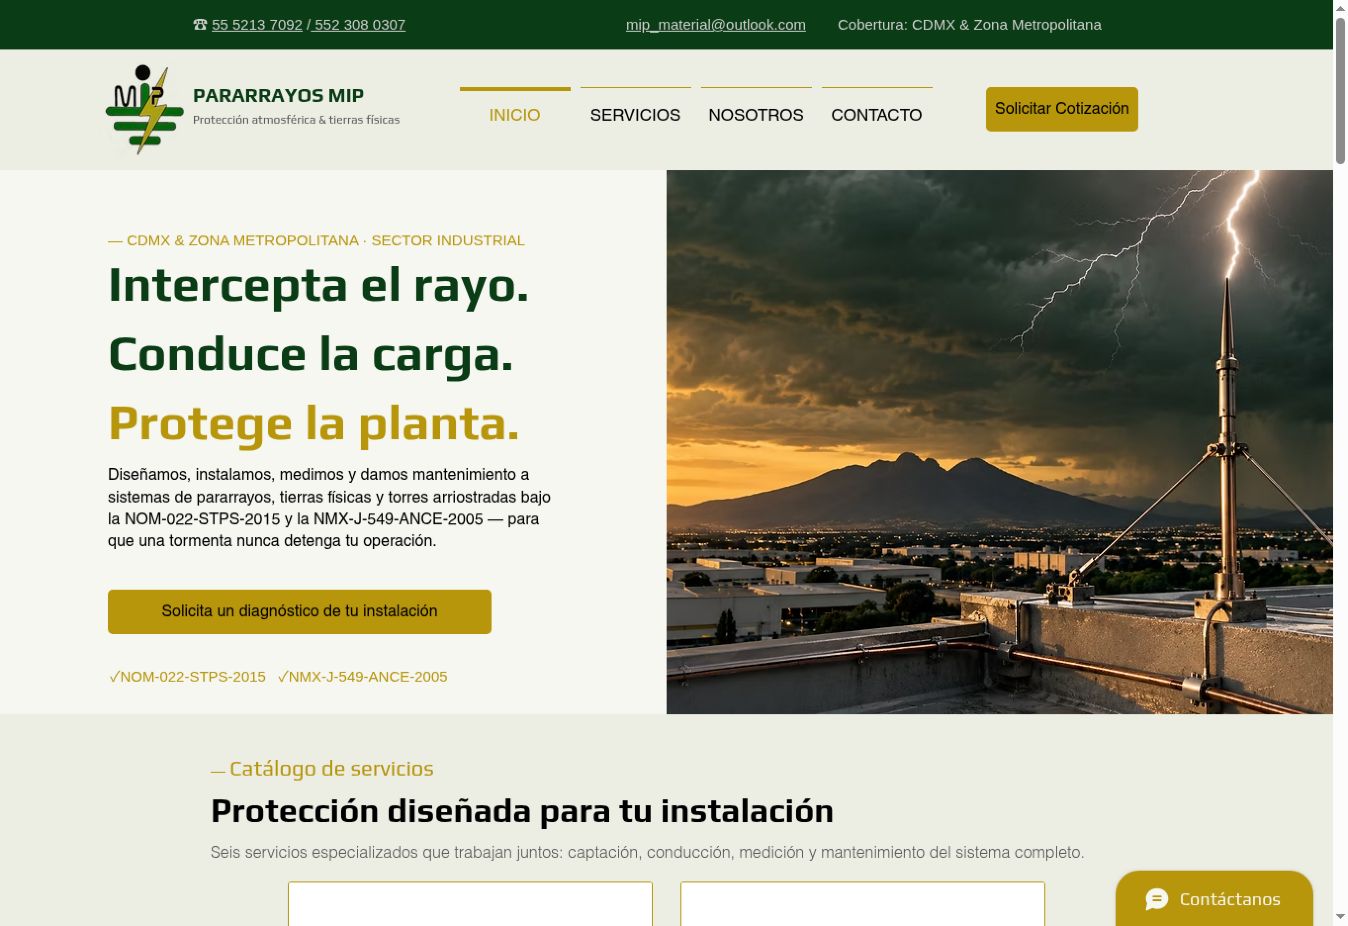Click the PARARRAYOS MIP site title
This screenshot has width=1348, height=926.
point(278,95)
